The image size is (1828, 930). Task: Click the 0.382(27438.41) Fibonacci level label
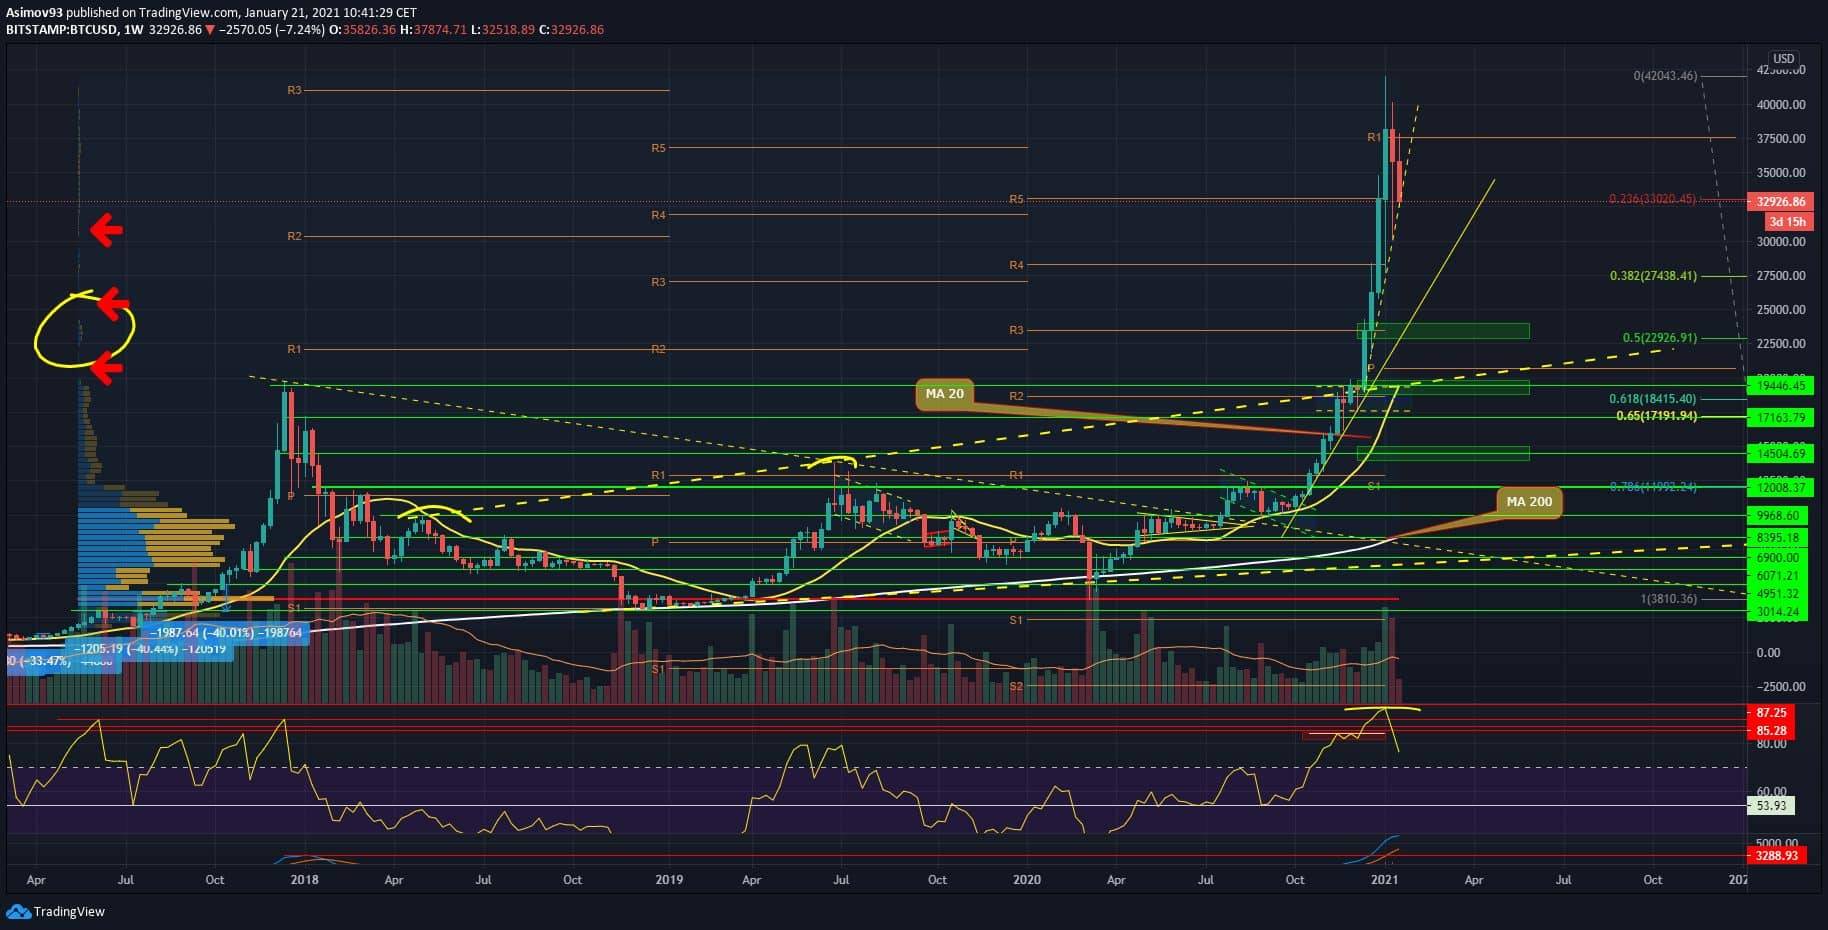(1653, 276)
